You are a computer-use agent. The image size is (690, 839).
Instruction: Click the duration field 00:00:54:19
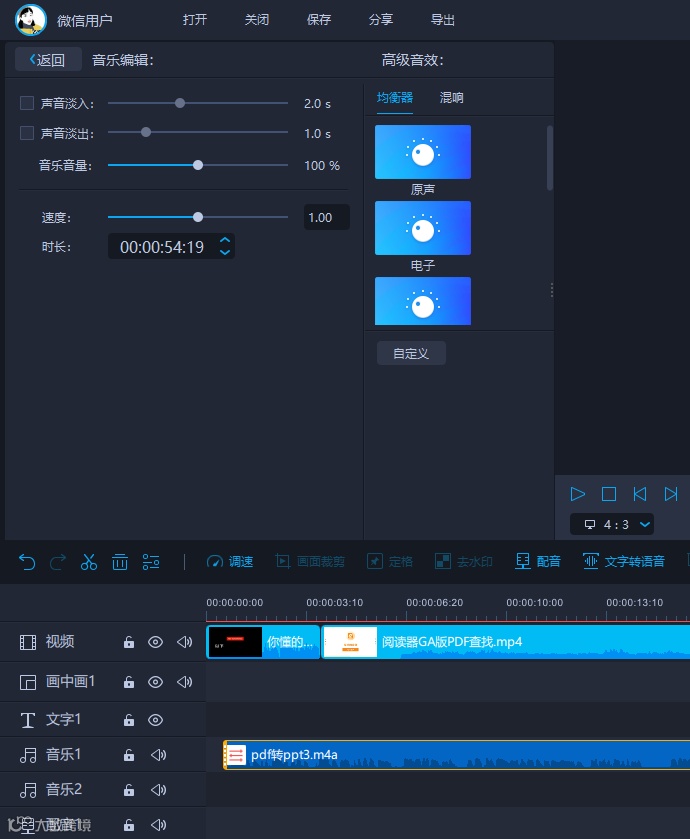click(162, 247)
